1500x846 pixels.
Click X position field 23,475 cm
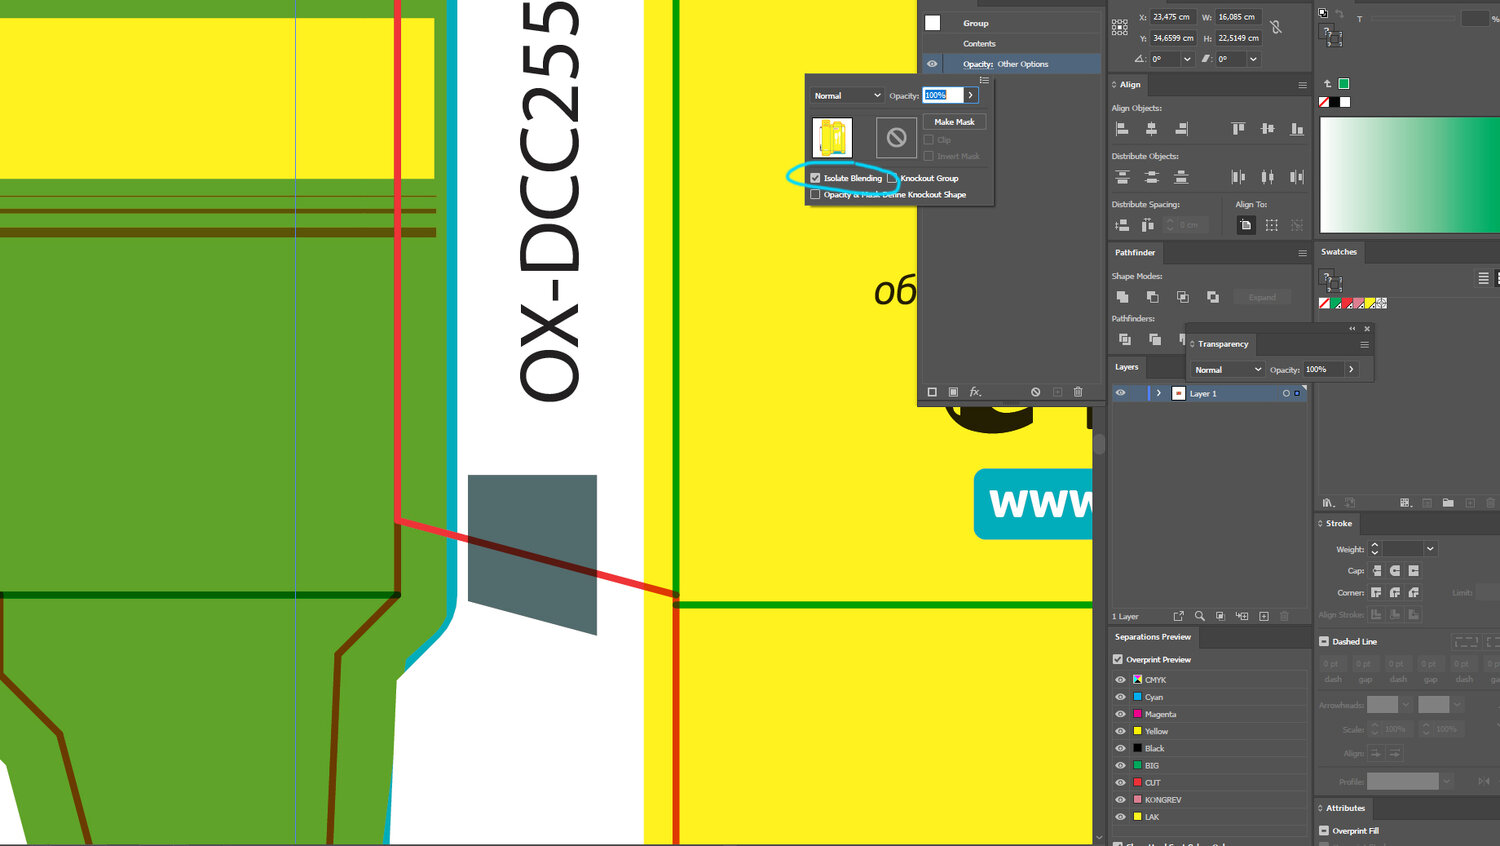point(1172,17)
